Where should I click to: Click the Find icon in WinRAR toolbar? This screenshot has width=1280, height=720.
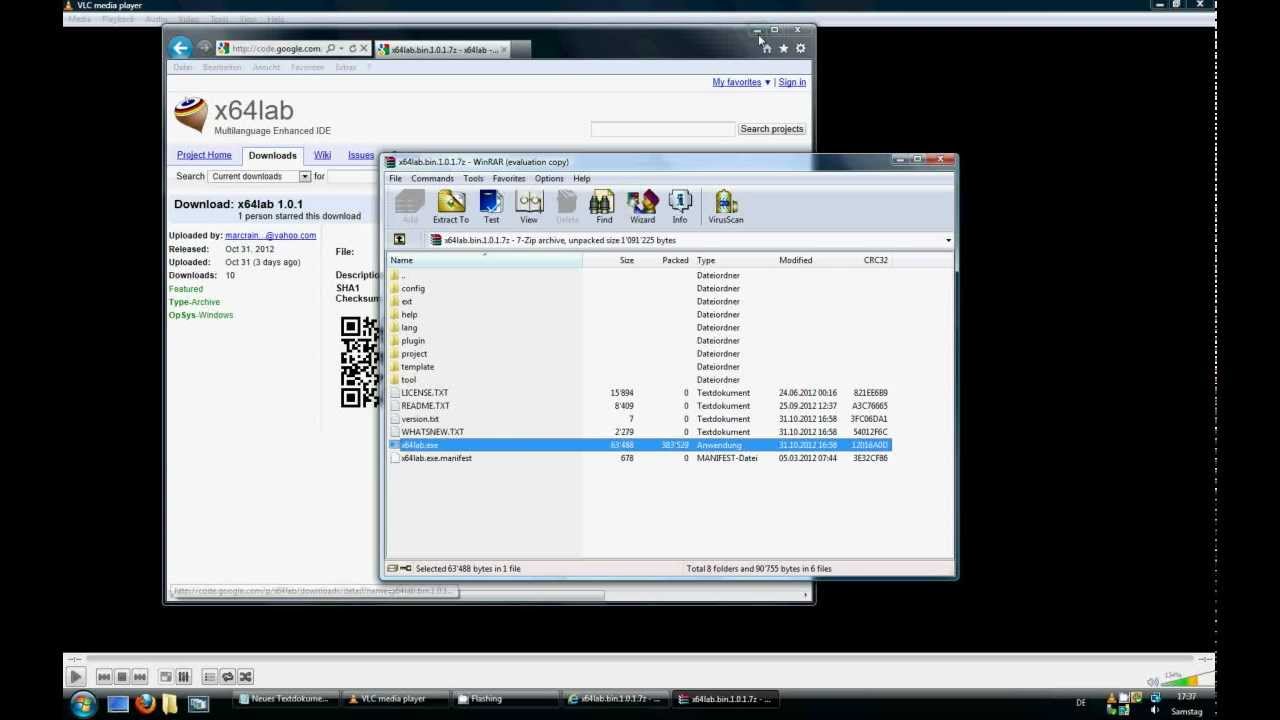click(x=604, y=207)
